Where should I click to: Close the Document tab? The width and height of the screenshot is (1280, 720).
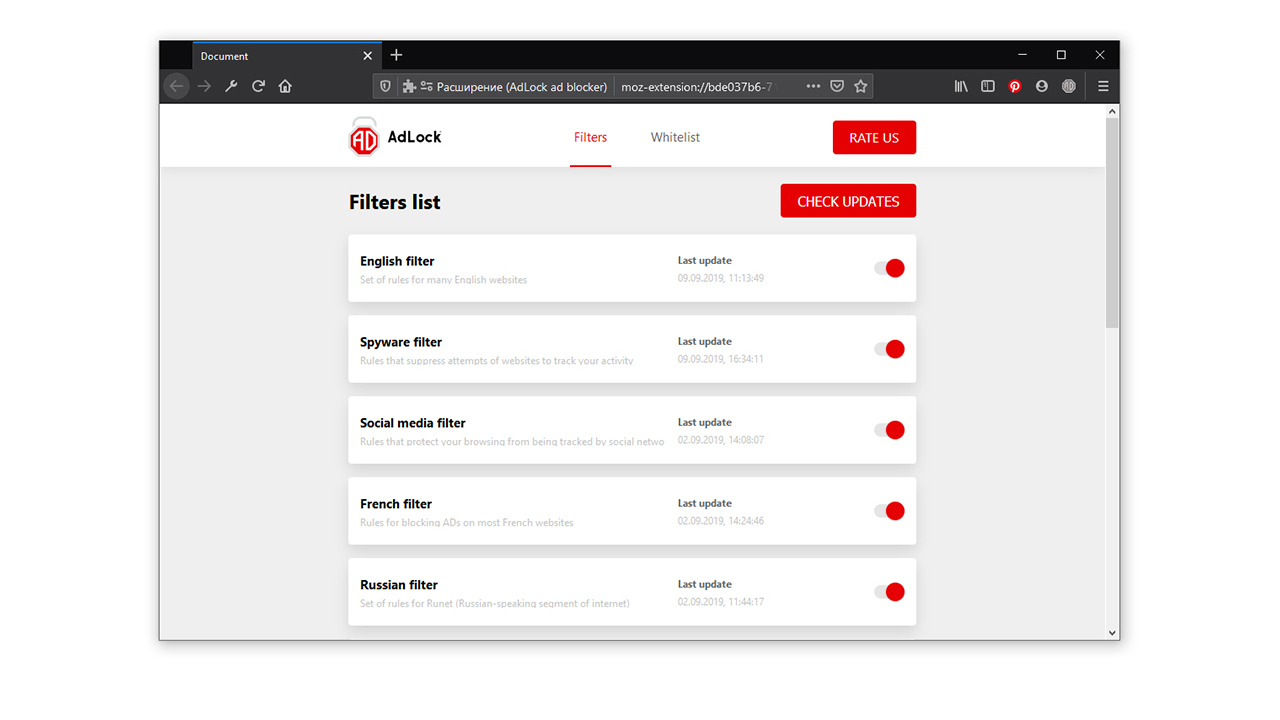coord(368,56)
